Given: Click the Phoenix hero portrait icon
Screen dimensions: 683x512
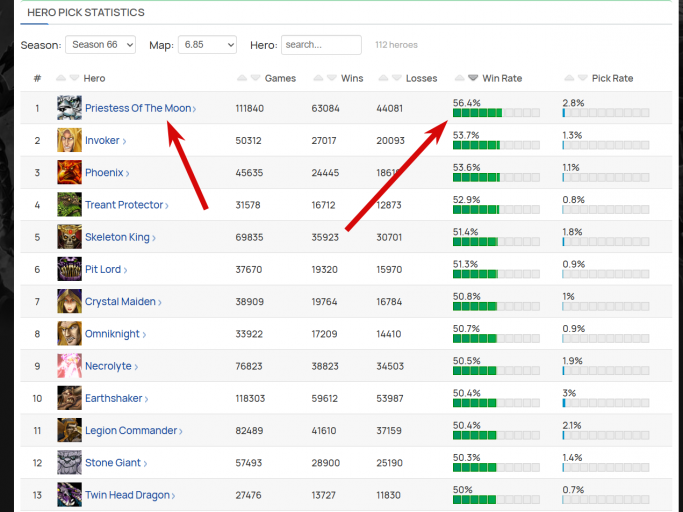Looking at the screenshot, I should [x=69, y=172].
